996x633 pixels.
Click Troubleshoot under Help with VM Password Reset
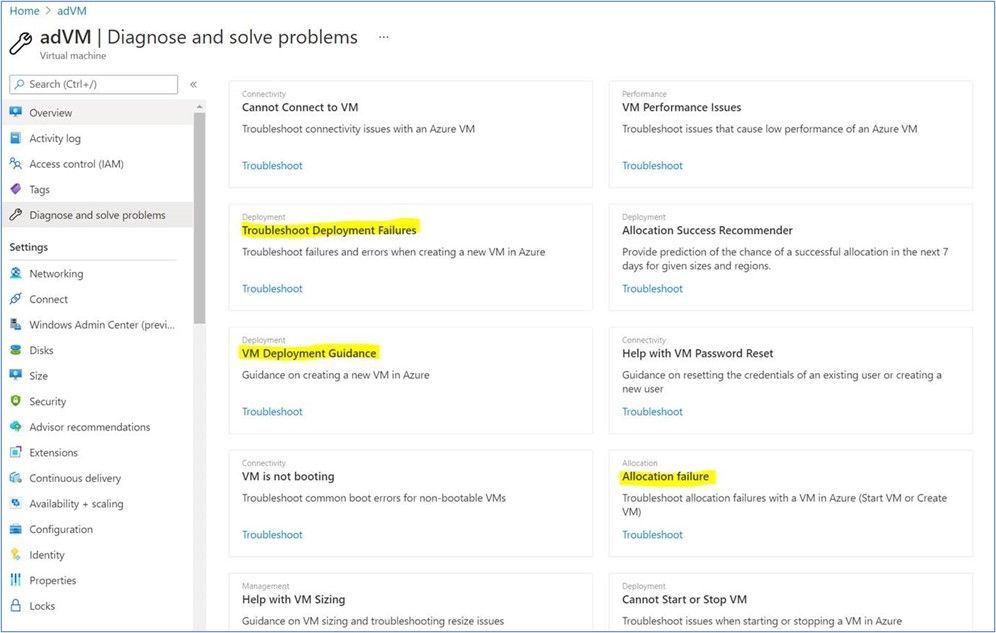[x=652, y=411]
